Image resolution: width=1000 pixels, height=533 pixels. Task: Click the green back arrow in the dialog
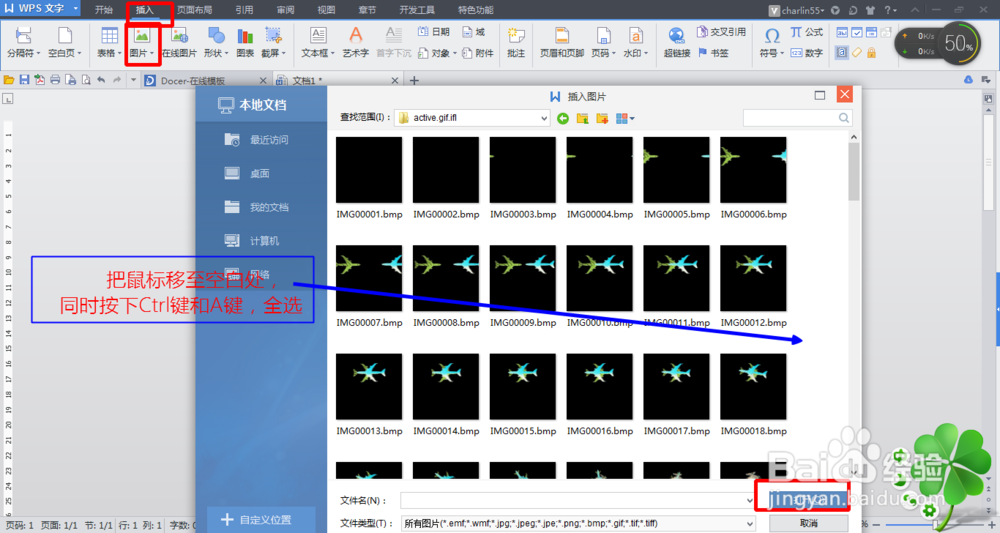pos(562,118)
